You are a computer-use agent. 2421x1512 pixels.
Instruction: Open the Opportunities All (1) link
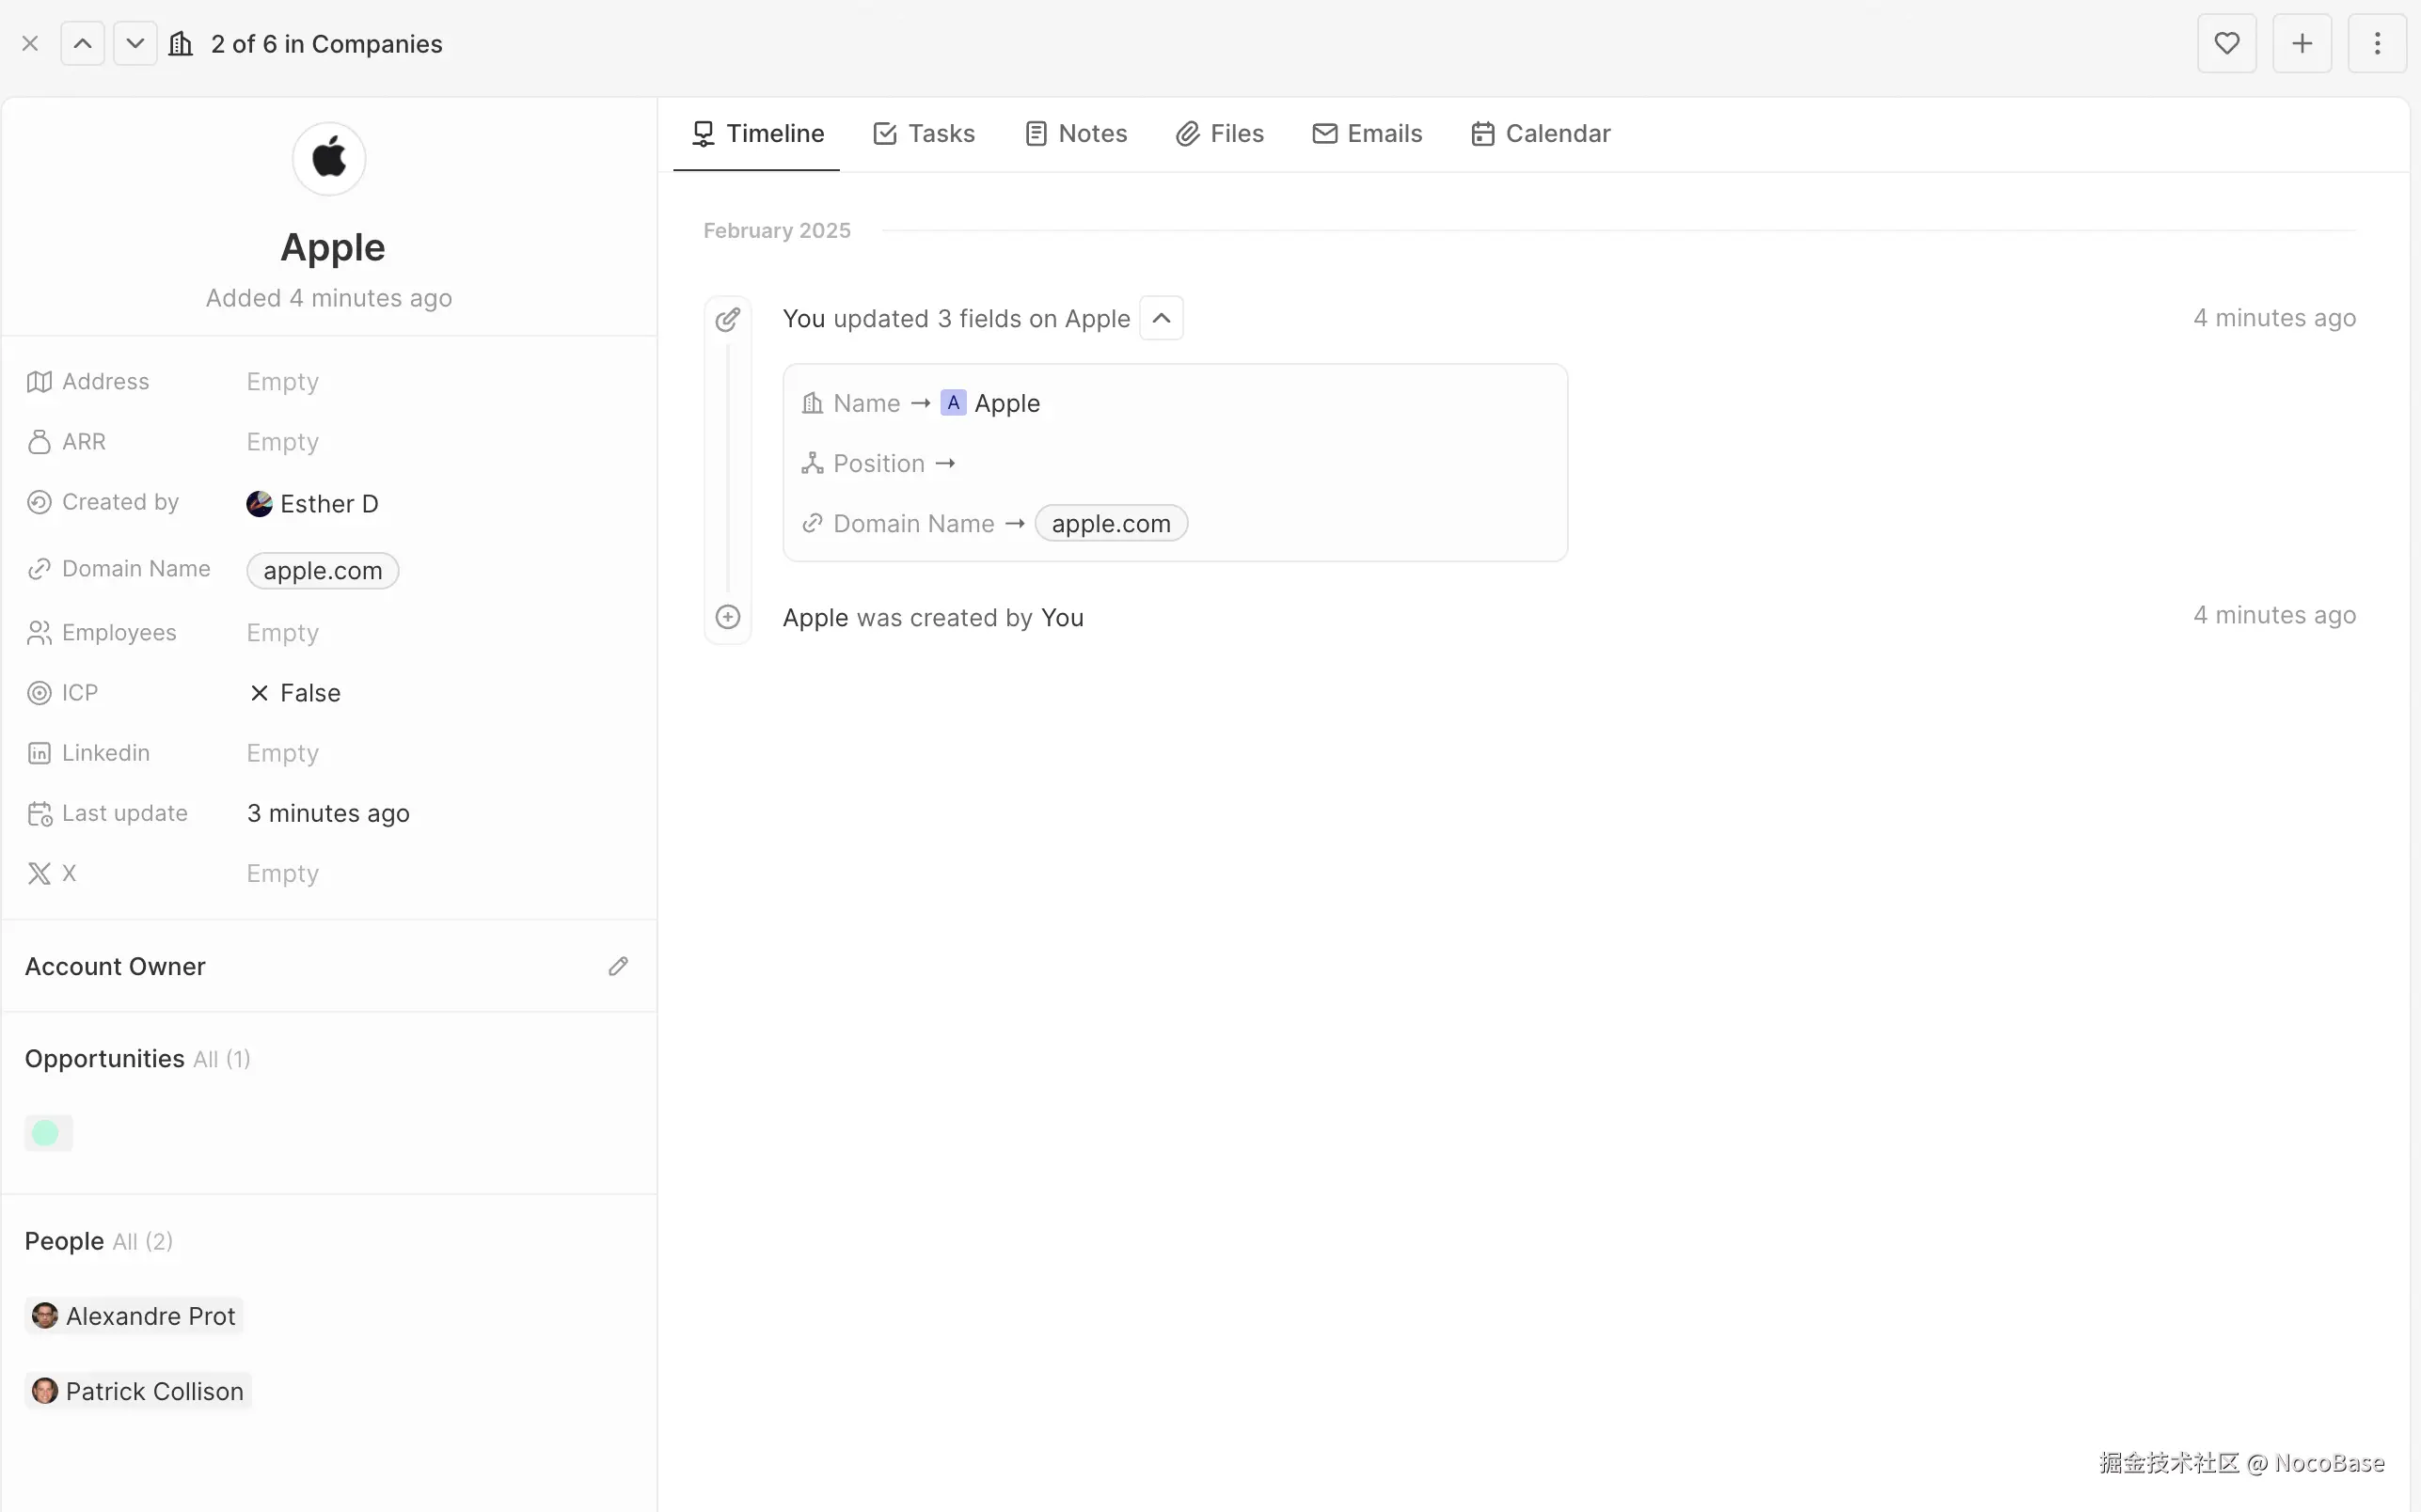[222, 1059]
